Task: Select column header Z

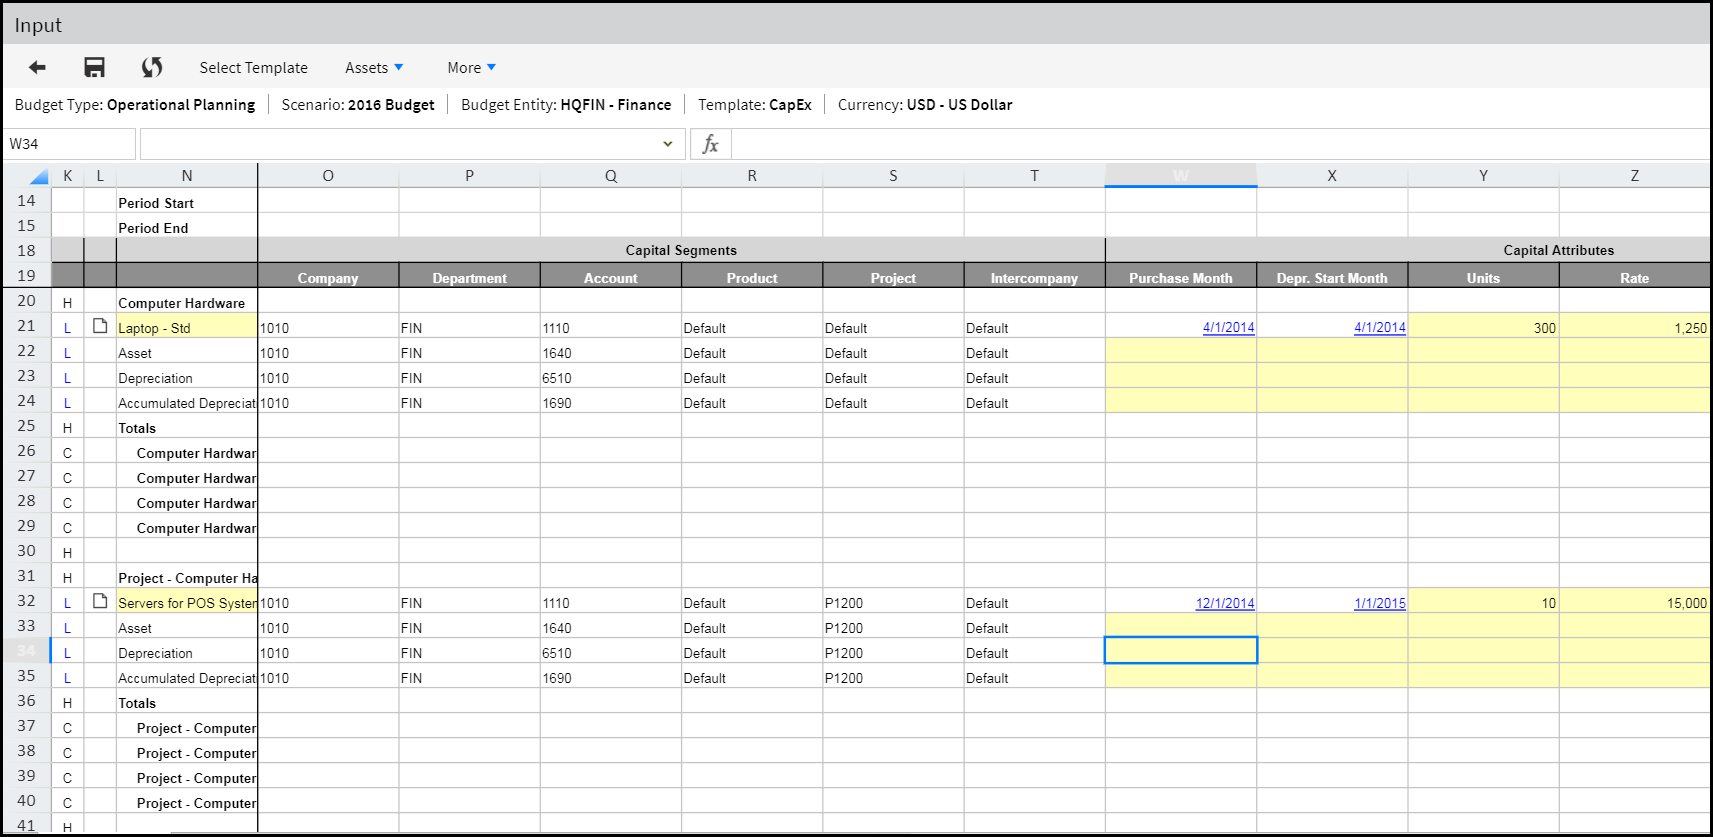Action: click(x=1634, y=176)
